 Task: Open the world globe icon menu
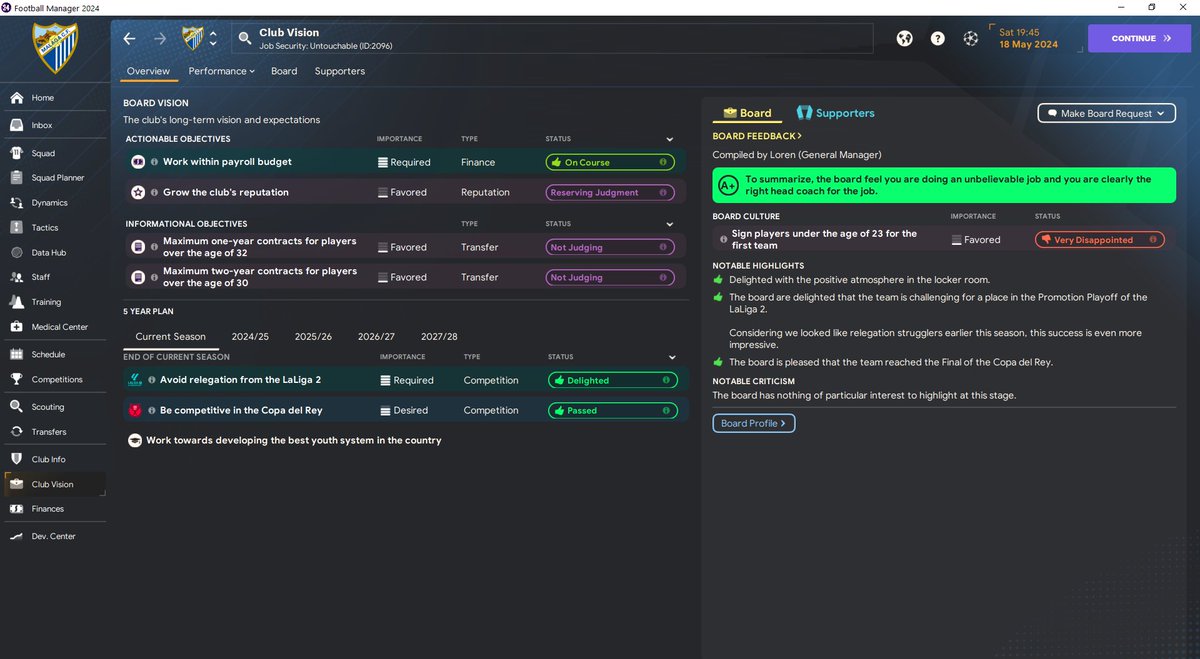click(x=905, y=38)
